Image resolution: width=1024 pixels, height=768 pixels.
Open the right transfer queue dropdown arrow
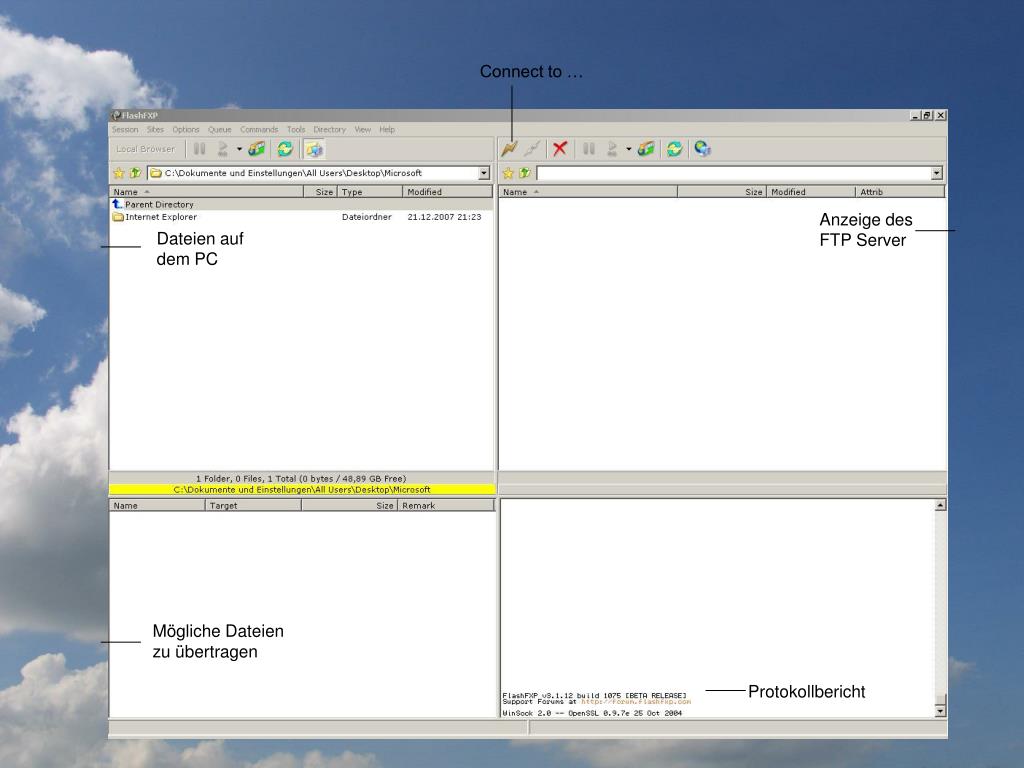[x=628, y=149]
